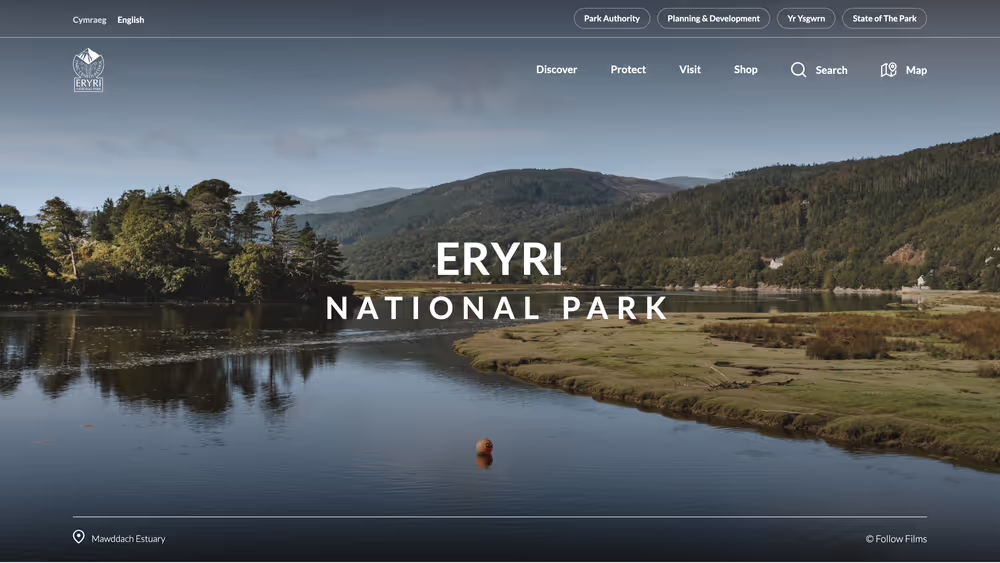Click the Eryri National Park logo
The width and height of the screenshot is (1000, 563).
click(x=88, y=70)
